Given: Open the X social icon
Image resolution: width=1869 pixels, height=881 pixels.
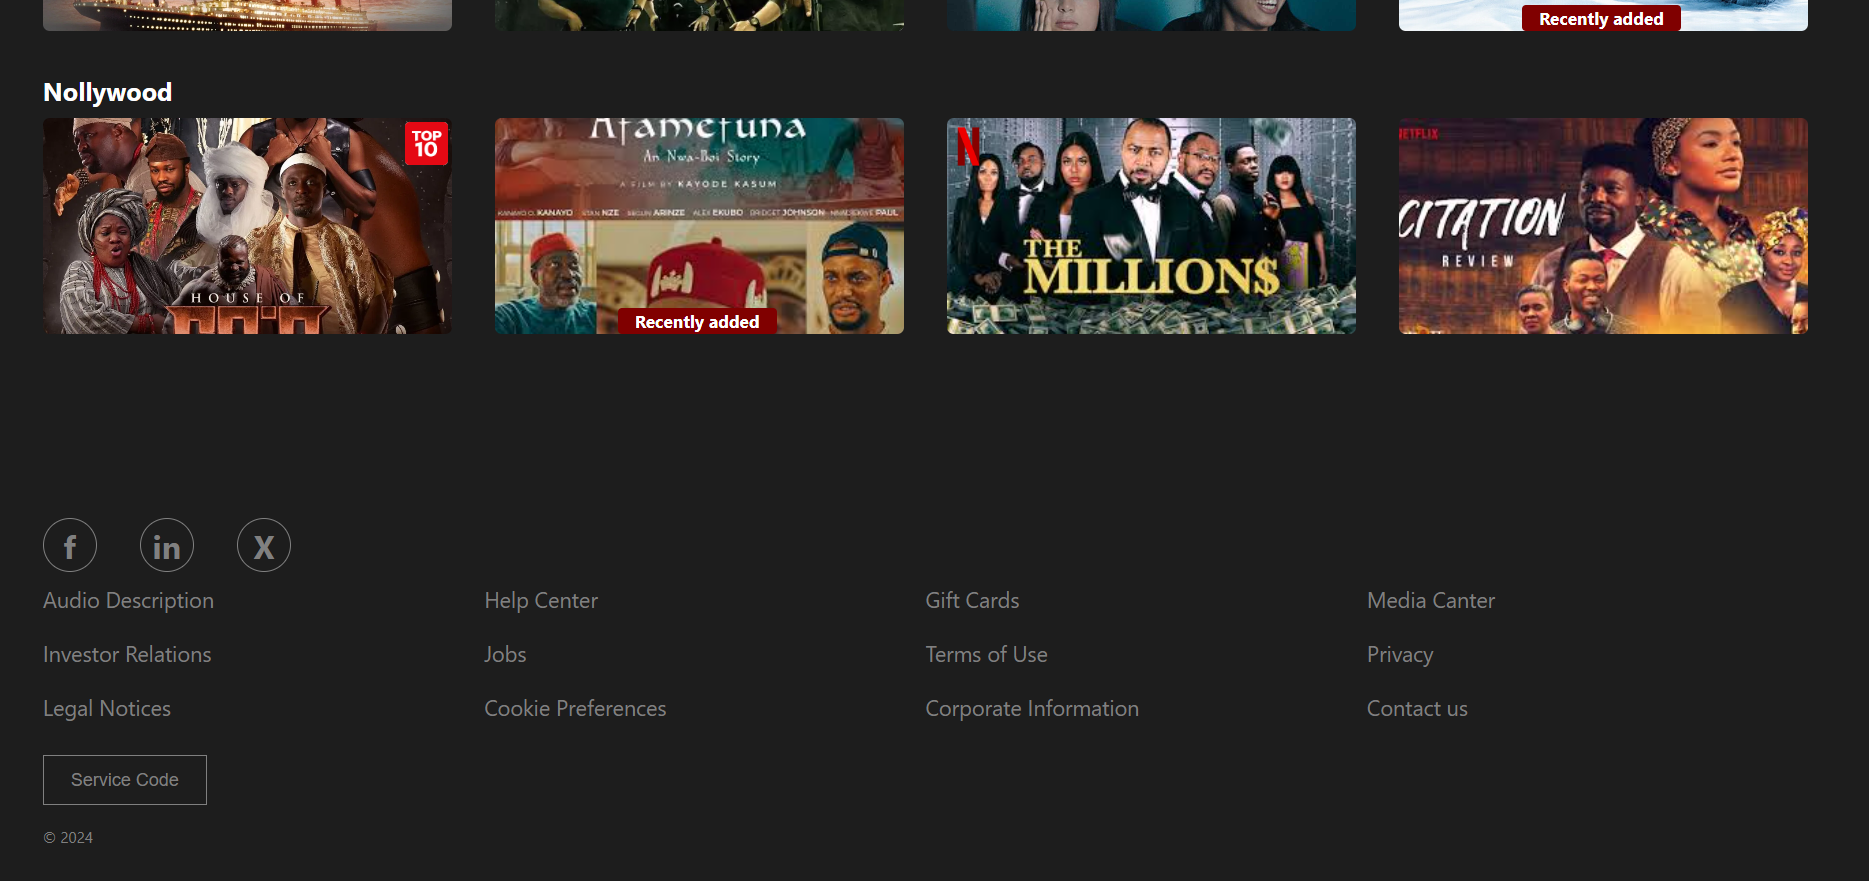Looking at the screenshot, I should (264, 545).
